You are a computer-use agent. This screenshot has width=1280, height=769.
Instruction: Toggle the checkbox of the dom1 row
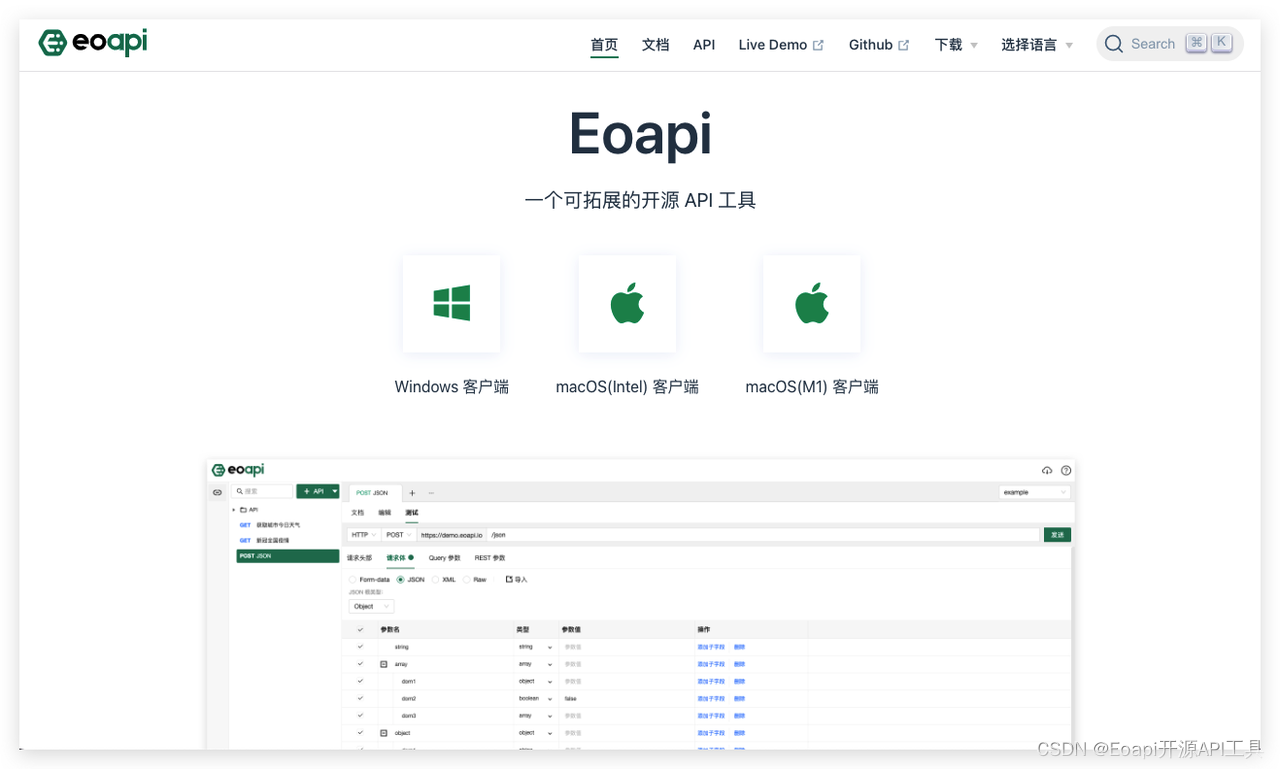[360, 681]
